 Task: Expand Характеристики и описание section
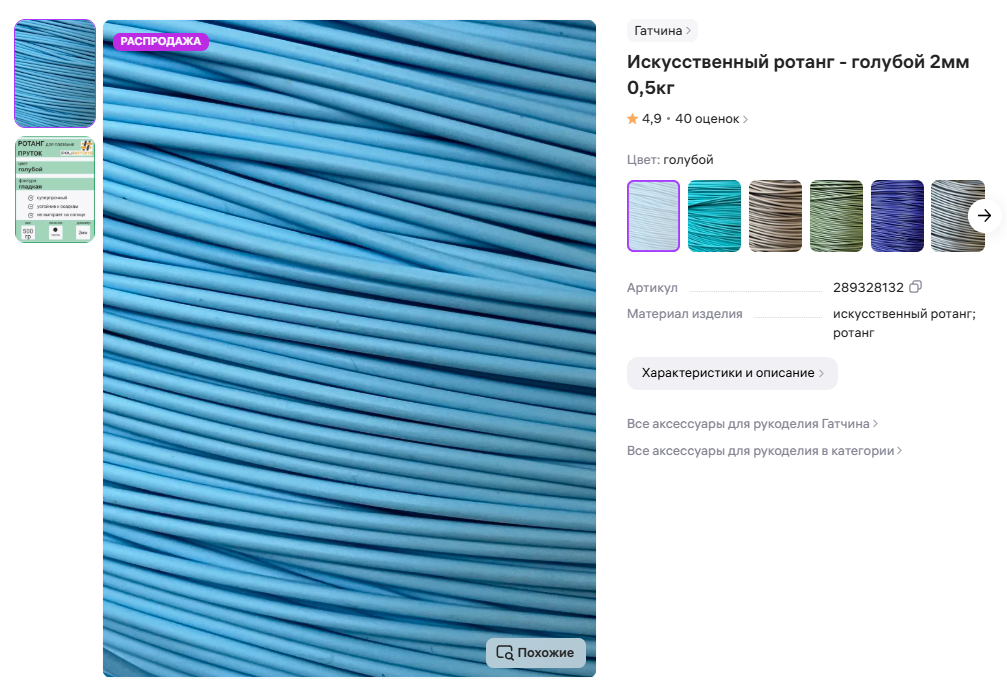click(732, 373)
